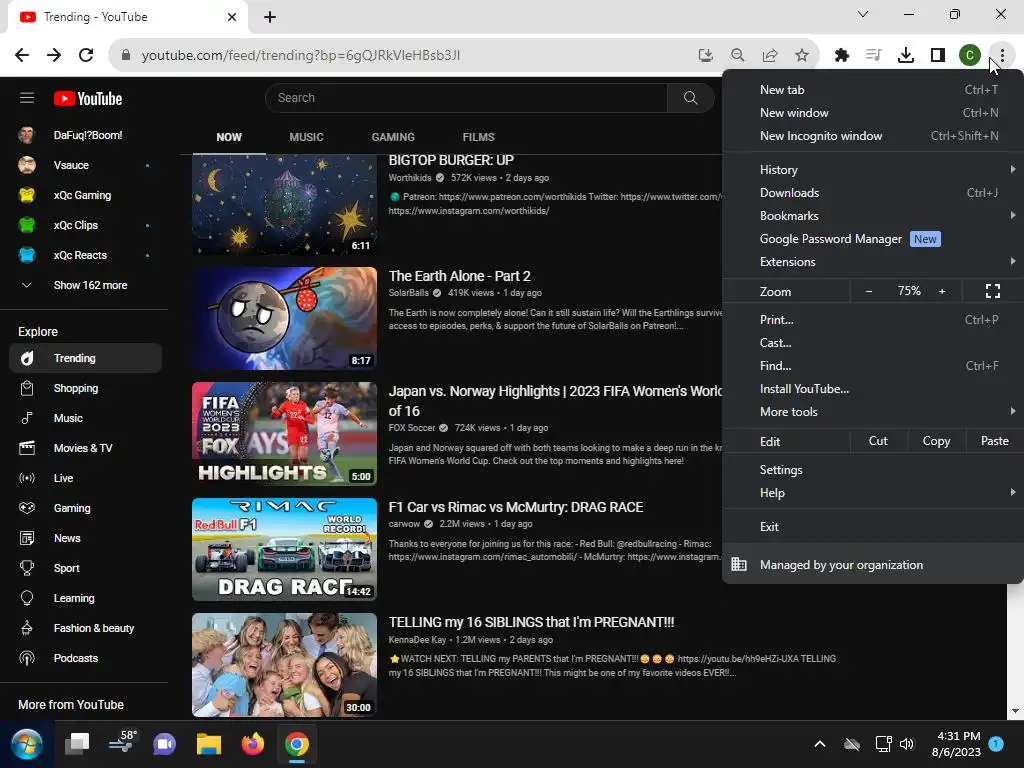Viewport: 1024px width, 768px height.
Task: Switch to the FILMS trending tab
Action: [x=479, y=137]
